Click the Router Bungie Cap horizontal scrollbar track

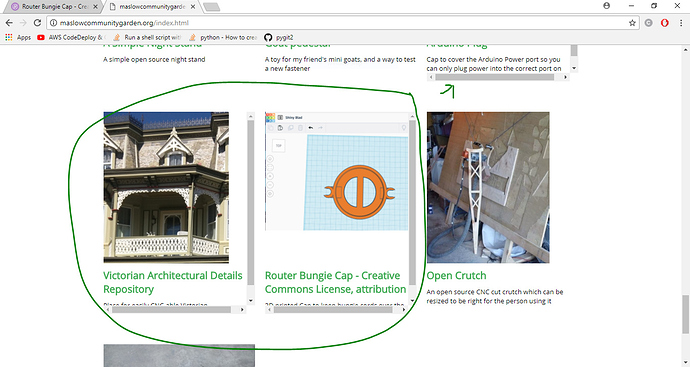coord(336,309)
